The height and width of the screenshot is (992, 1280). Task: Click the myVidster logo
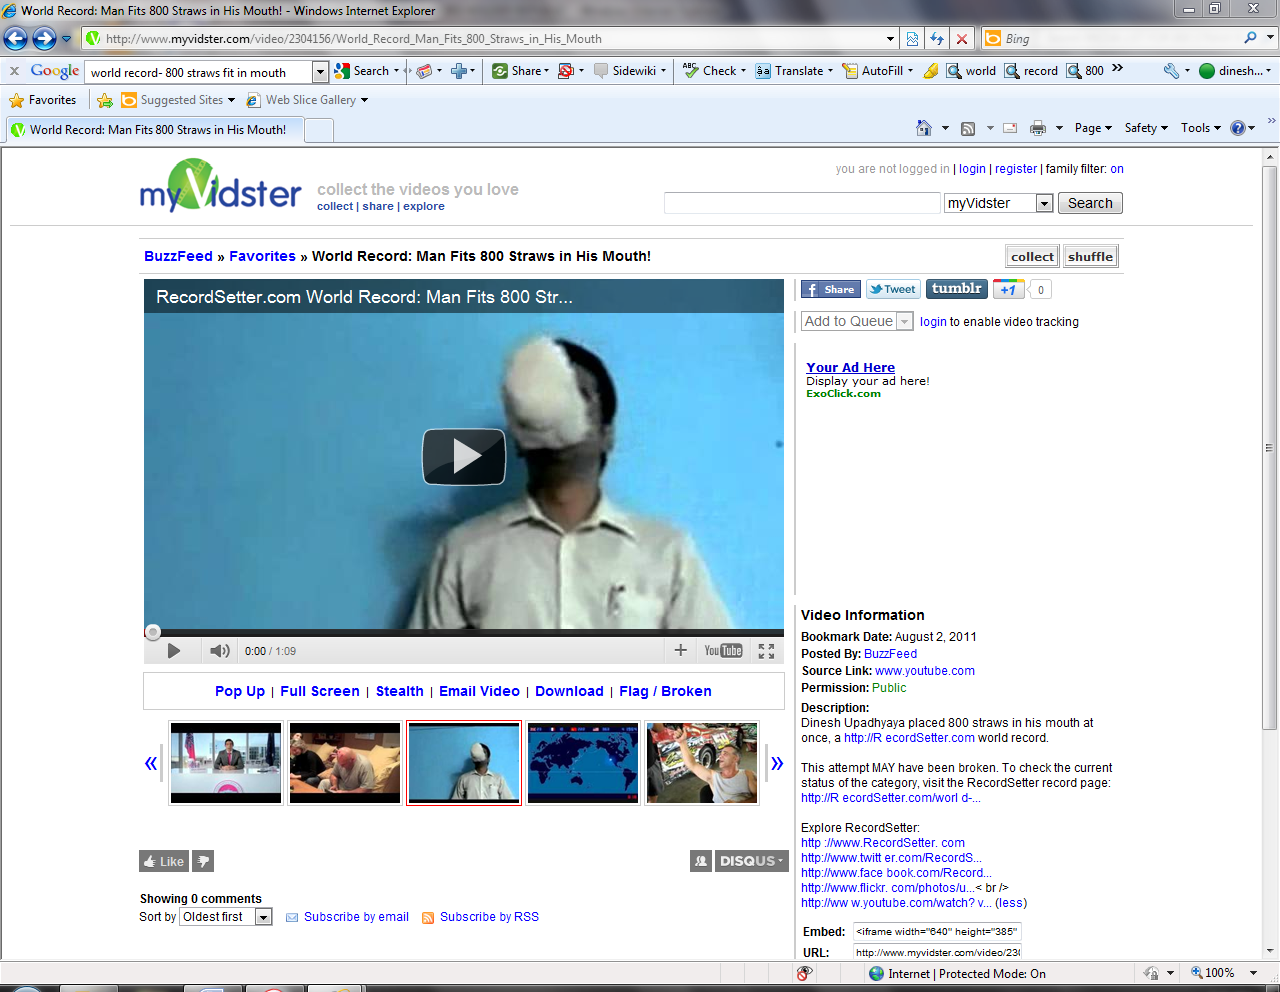220,186
